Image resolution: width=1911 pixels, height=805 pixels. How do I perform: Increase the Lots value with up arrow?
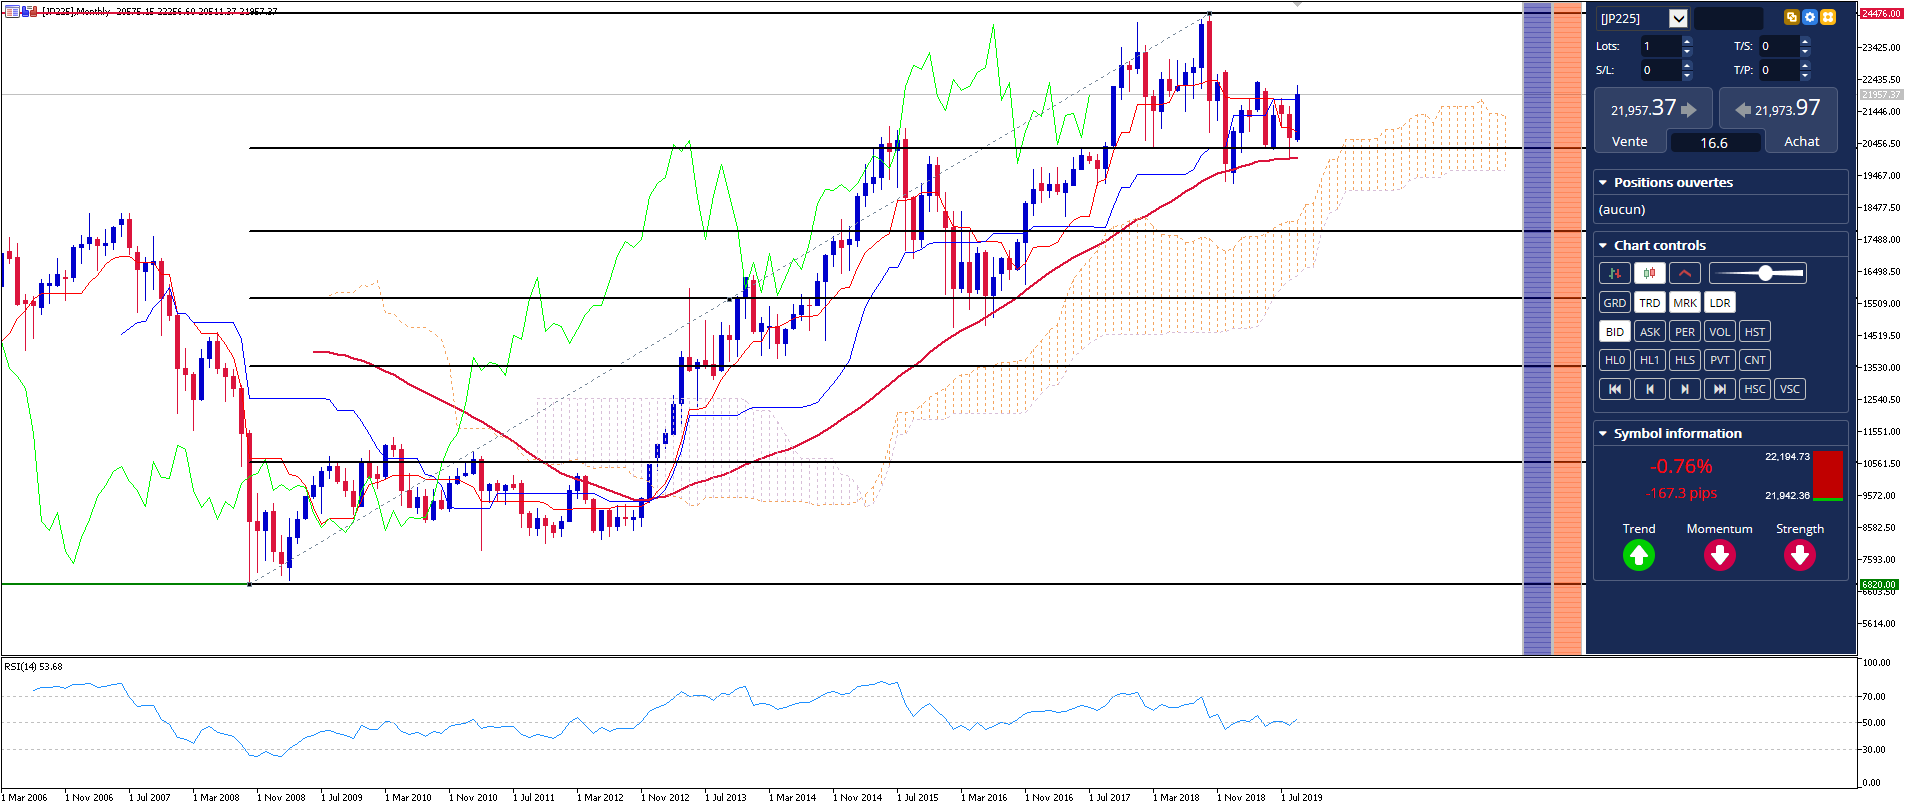point(1687,41)
